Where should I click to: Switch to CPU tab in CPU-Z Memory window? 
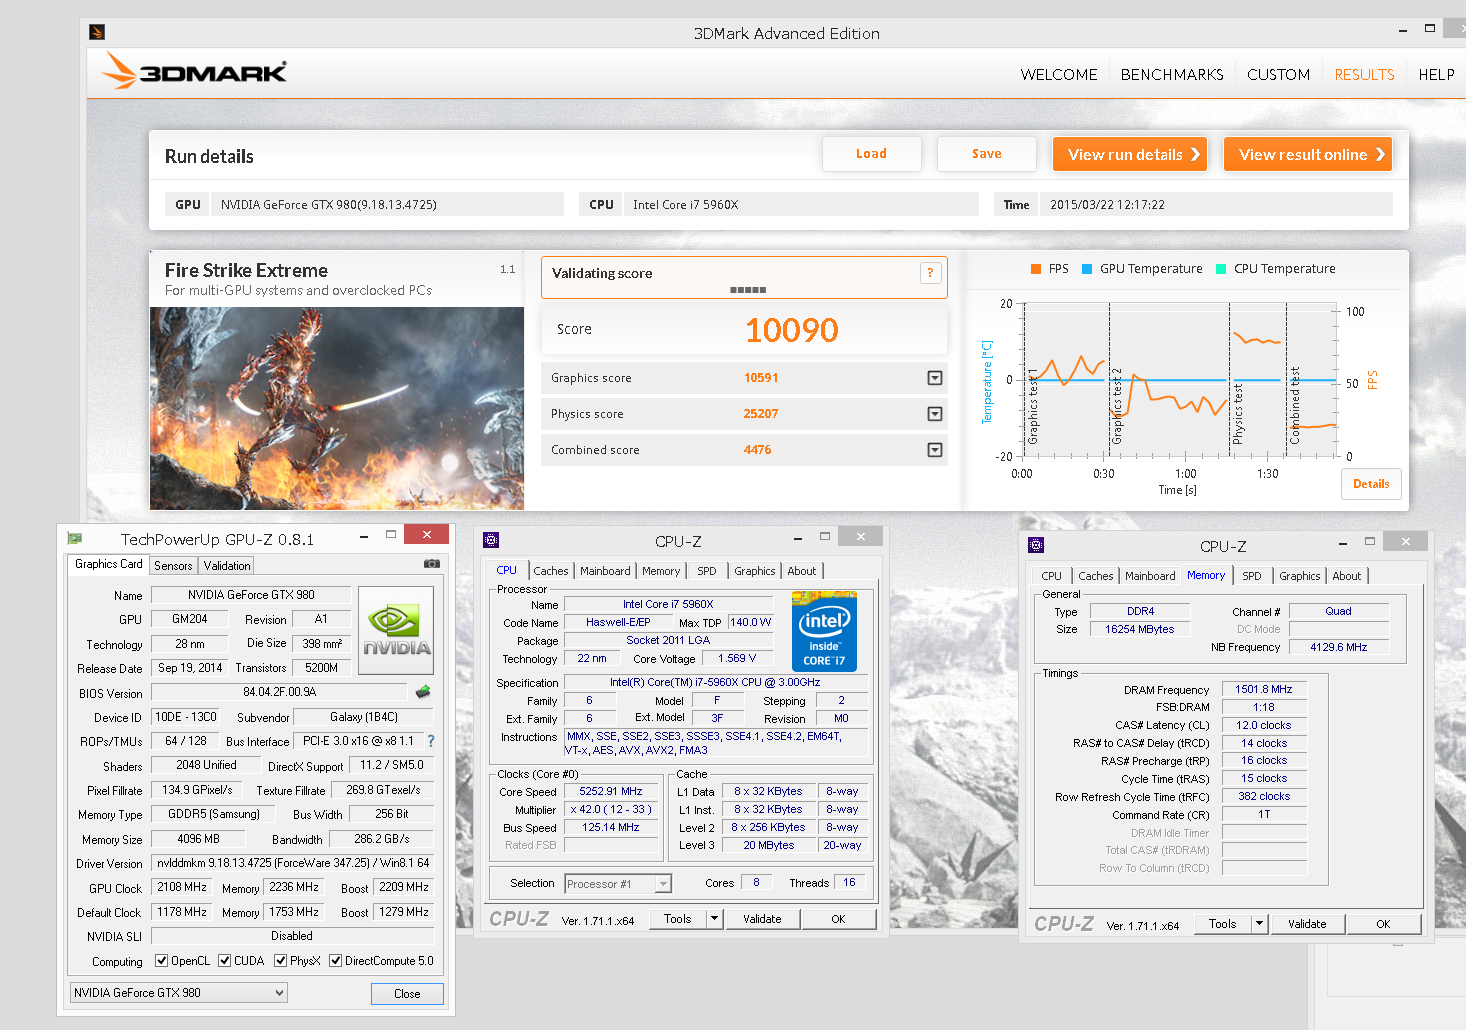(1051, 576)
